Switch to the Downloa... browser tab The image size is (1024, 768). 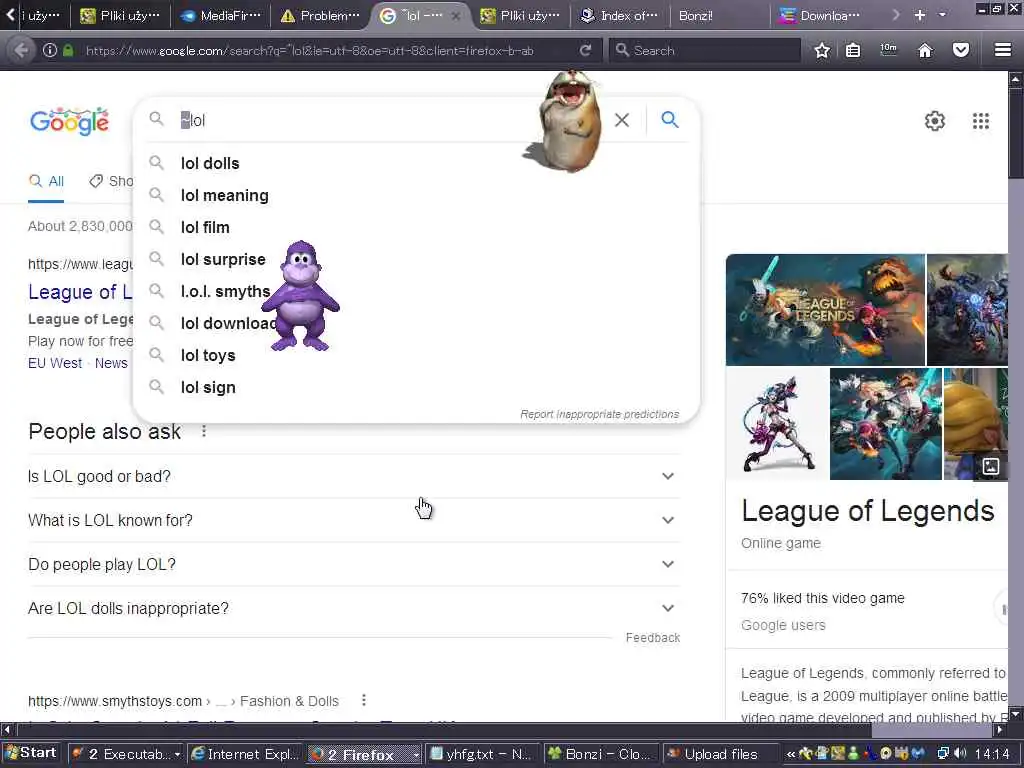820,15
